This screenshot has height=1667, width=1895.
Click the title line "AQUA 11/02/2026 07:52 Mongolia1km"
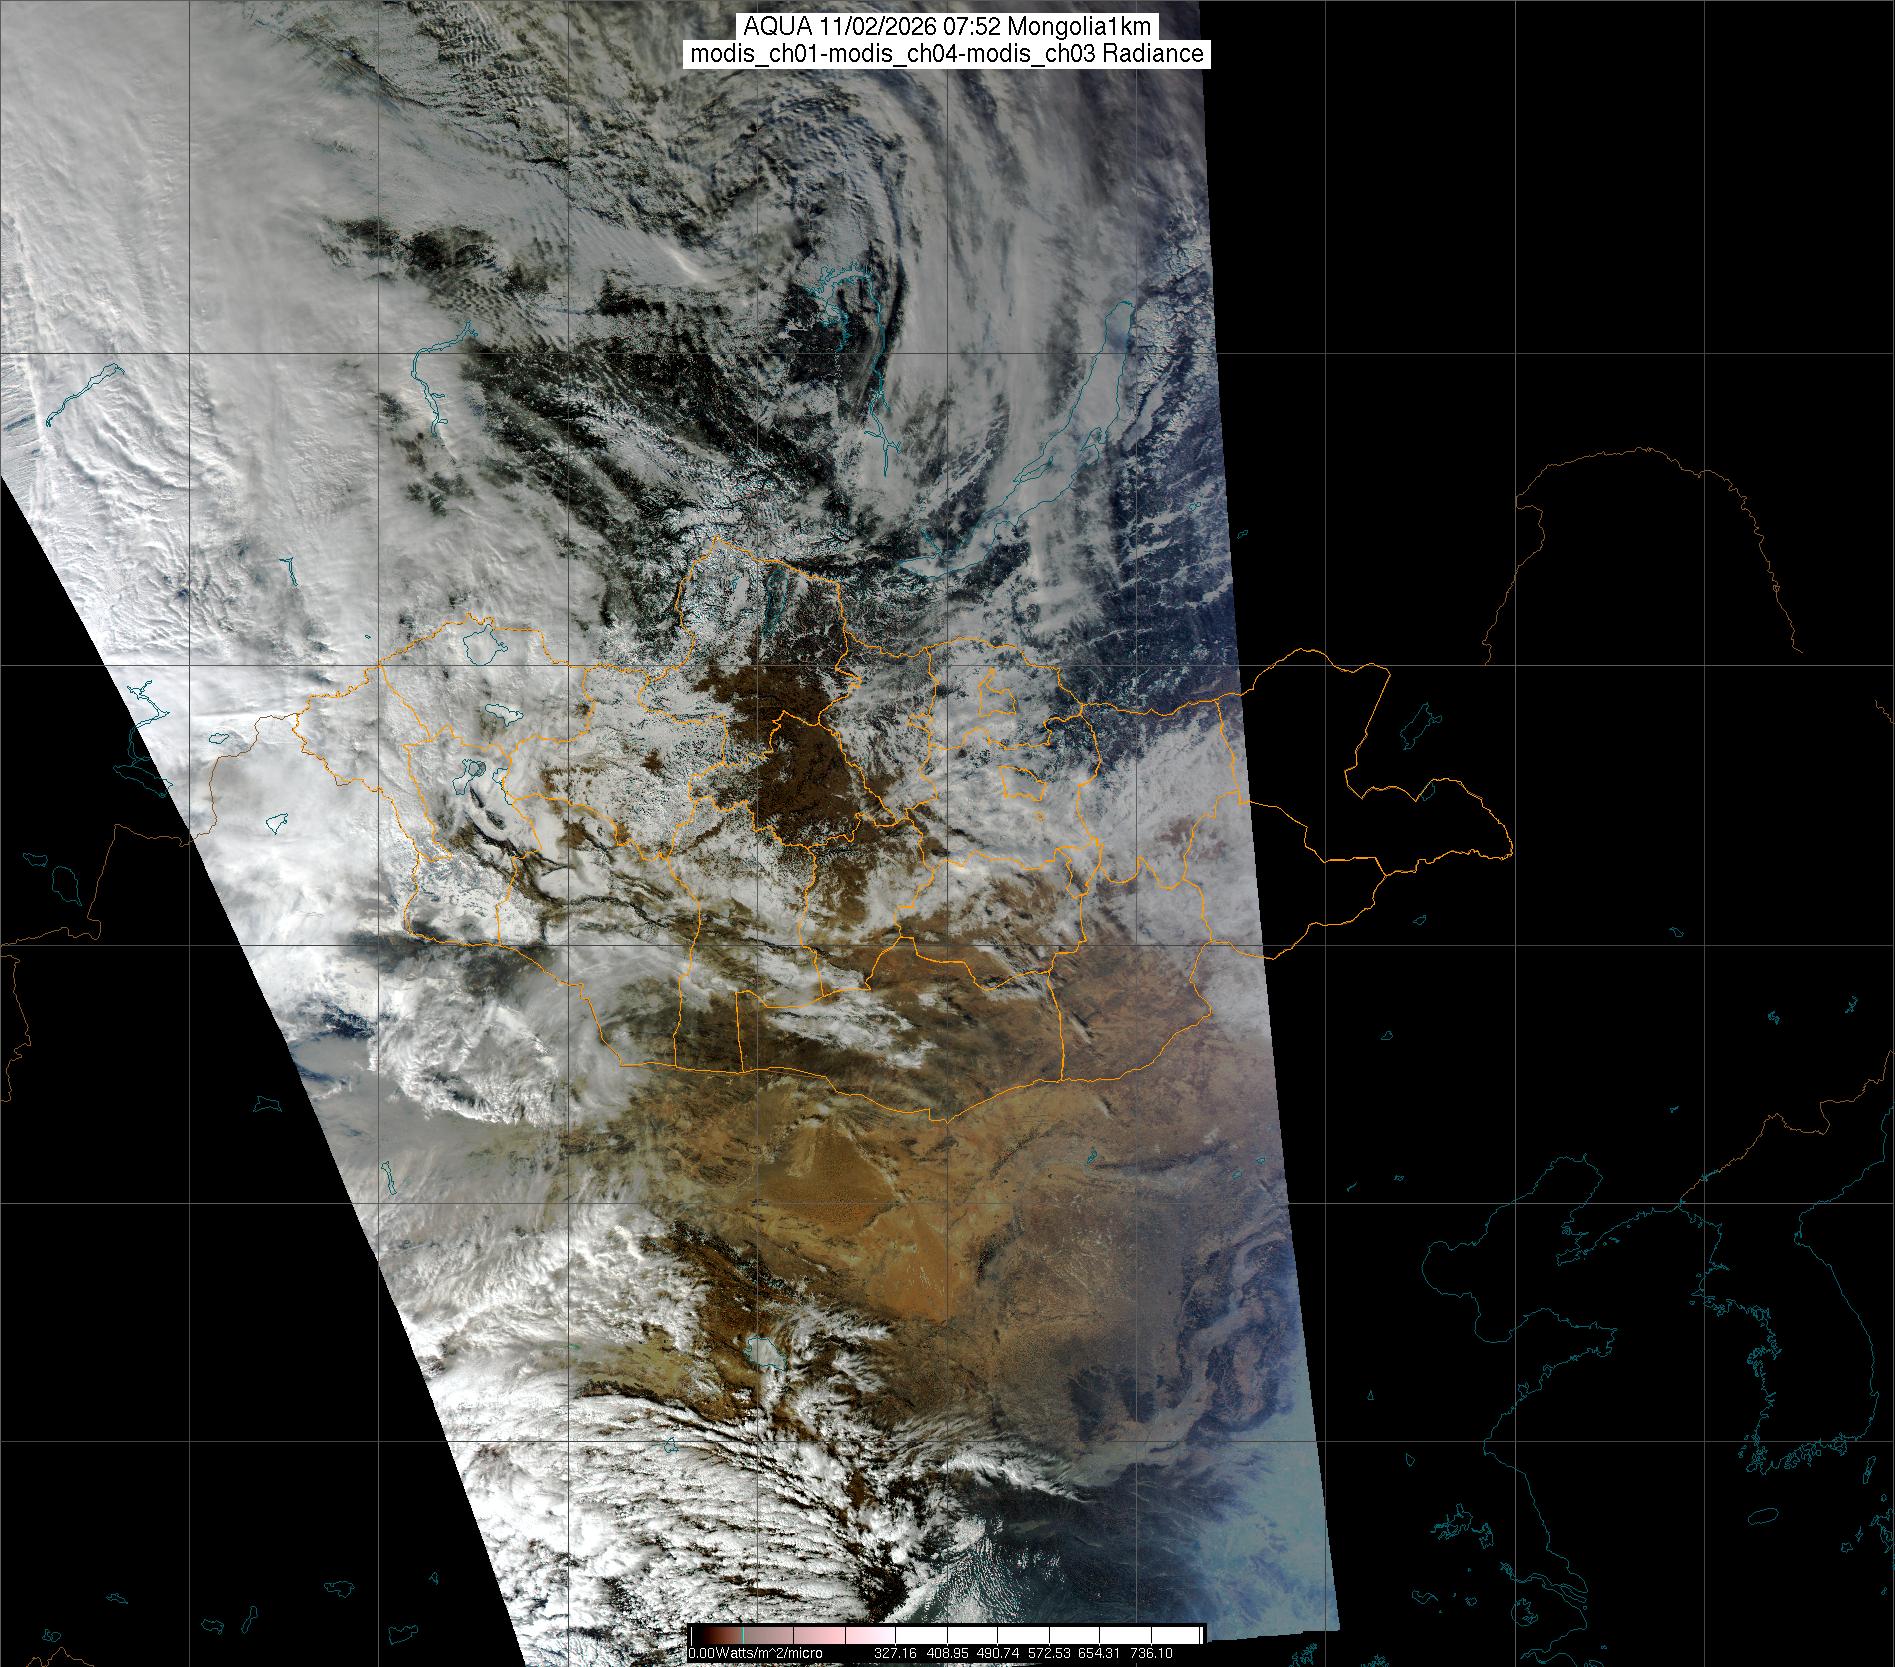(947, 27)
